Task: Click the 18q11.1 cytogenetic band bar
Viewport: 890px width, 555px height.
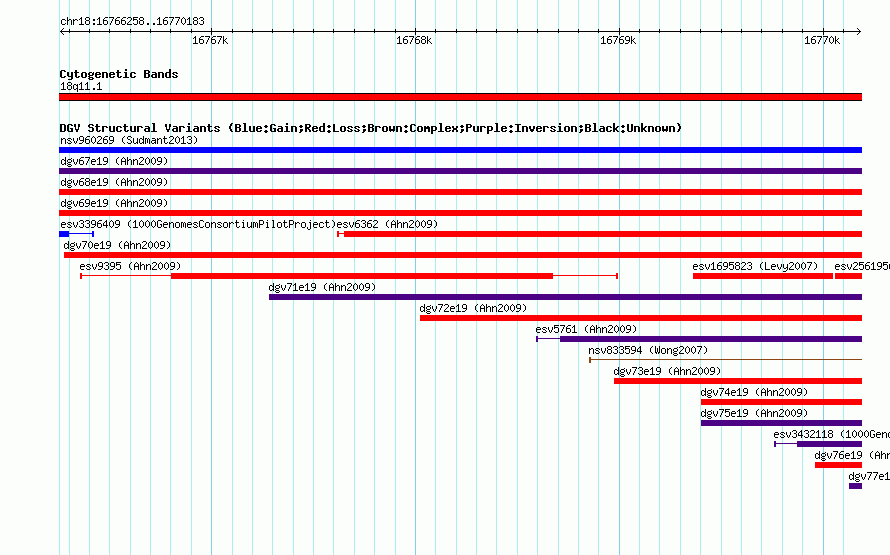Action: point(460,97)
